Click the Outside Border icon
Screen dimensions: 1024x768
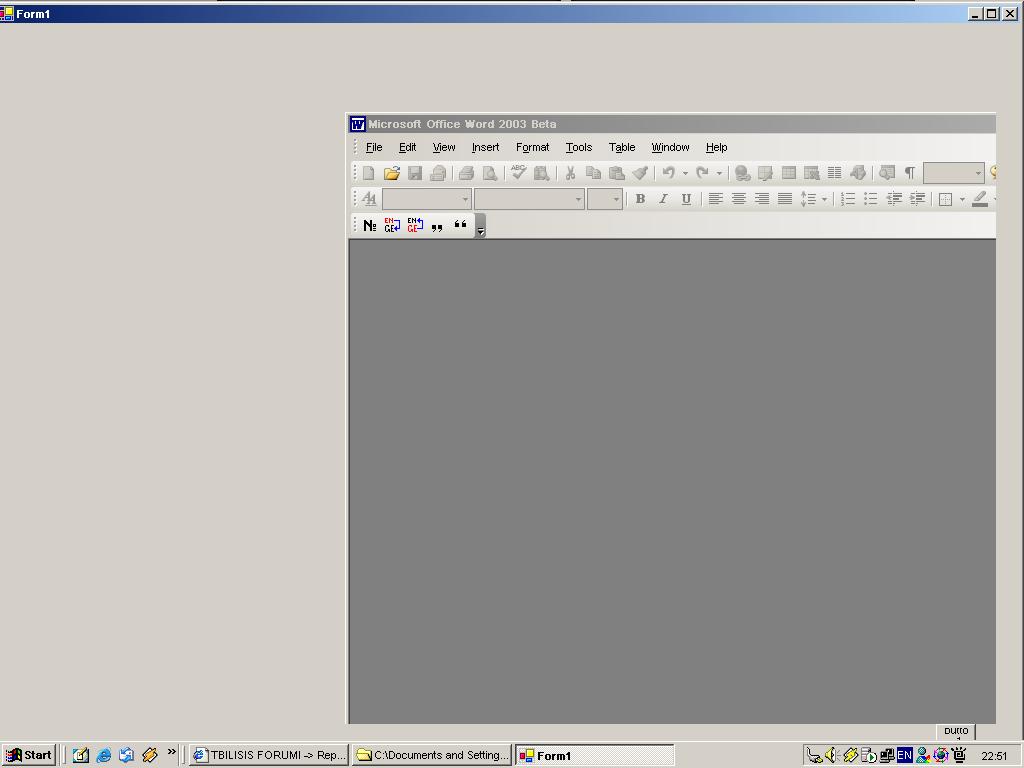point(946,199)
